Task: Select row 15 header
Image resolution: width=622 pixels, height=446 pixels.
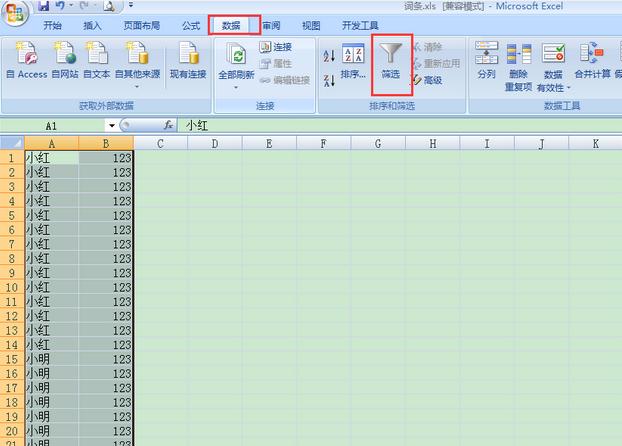Action: pos(12,359)
